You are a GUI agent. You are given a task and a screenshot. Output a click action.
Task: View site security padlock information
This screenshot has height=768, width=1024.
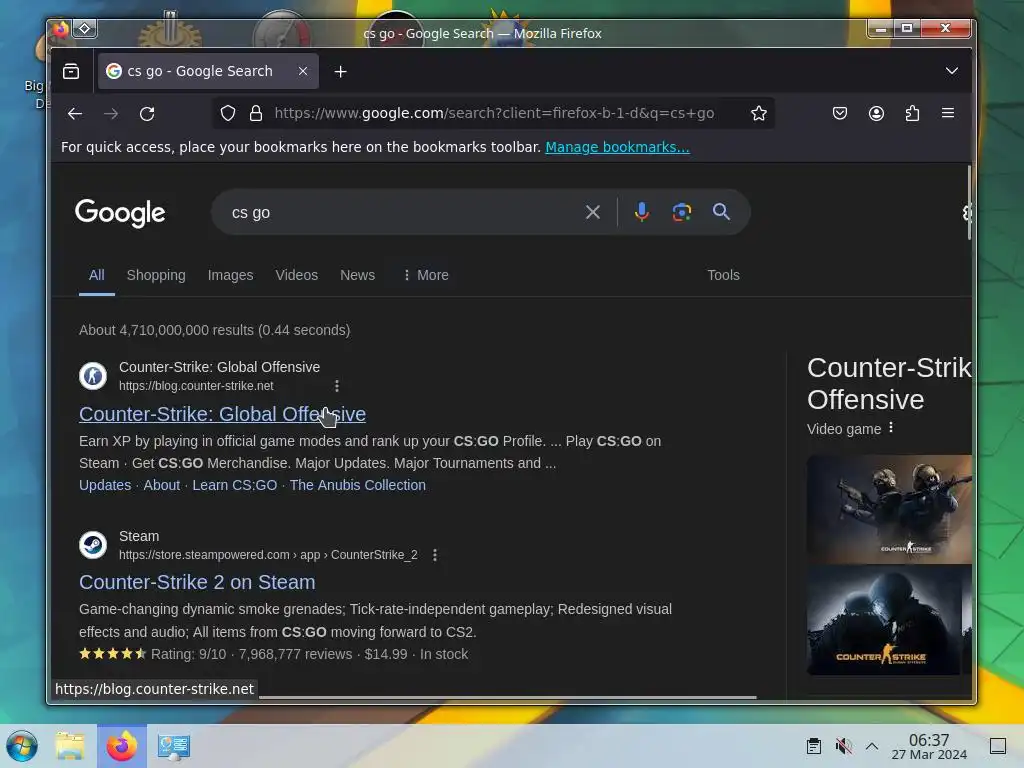click(x=256, y=113)
